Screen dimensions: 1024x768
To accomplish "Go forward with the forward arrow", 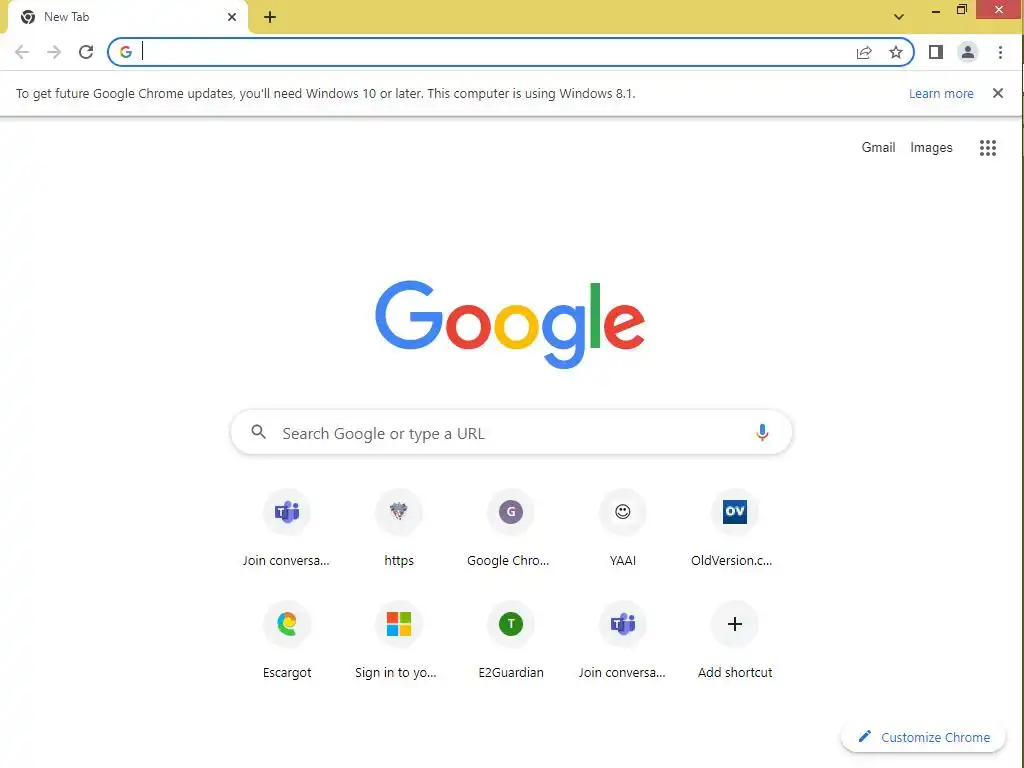I will pyautogui.click(x=54, y=52).
